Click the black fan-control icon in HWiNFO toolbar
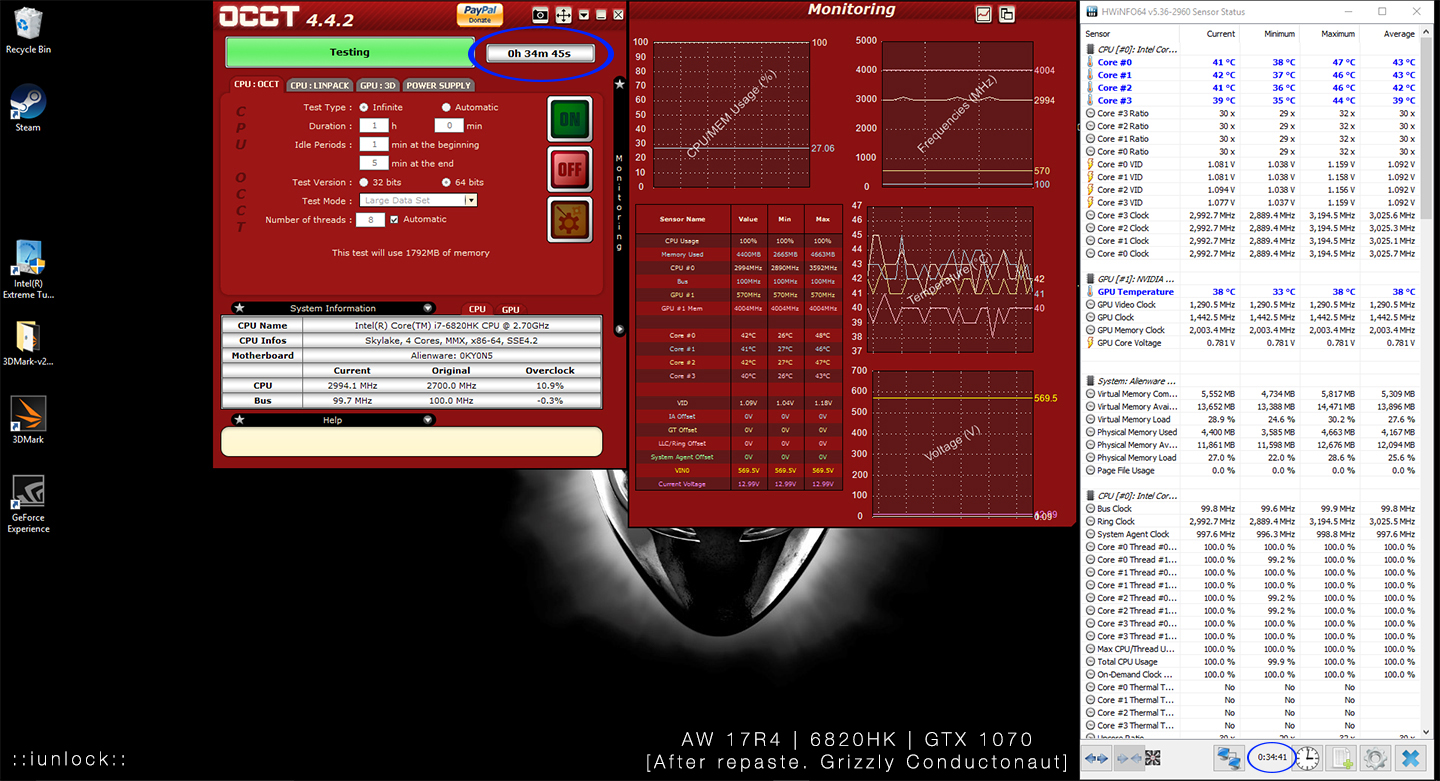Viewport: 1440px width, 781px height. click(x=1152, y=758)
